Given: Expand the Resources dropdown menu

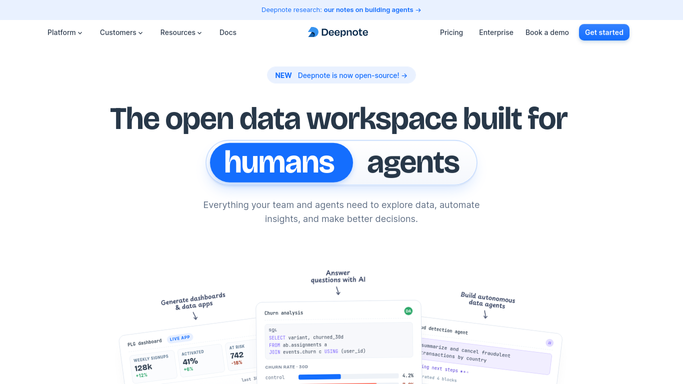Looking at the screenshot, I should [181, 32].
